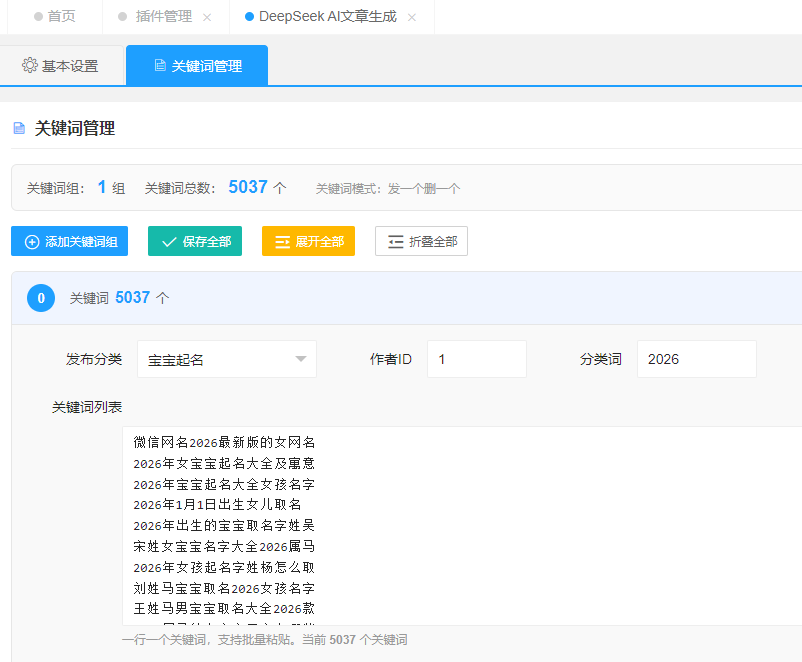Focus the 作者ID input field
The image size is (802, 662).
[x=476, y=359]
